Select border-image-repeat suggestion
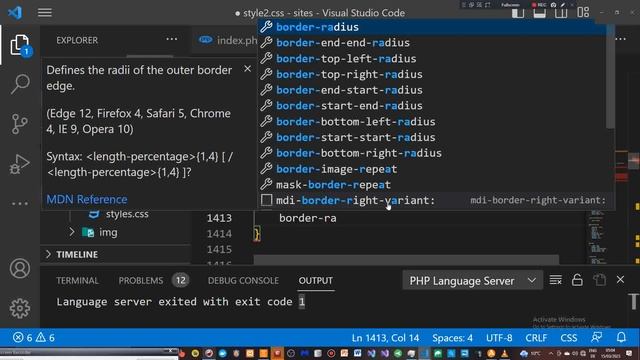The image size is (640, 360). click(432, 169)
